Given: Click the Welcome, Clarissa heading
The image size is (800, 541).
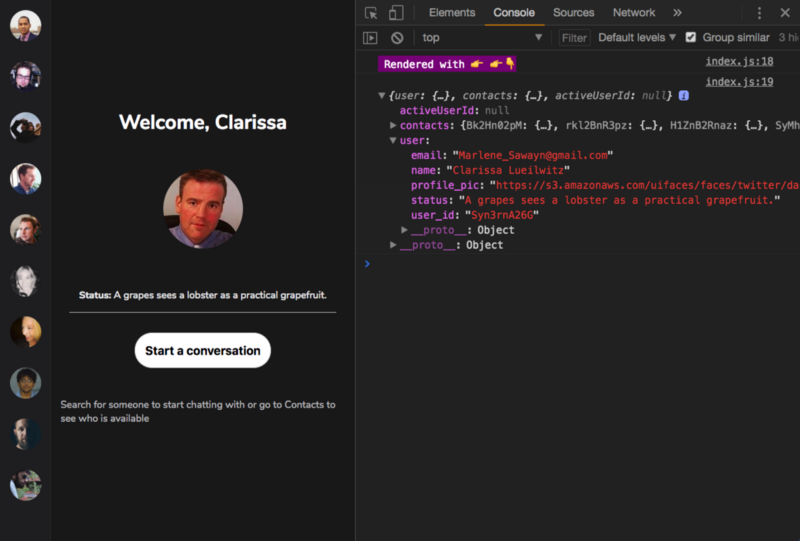Looking at the screenshot, I should click(203, 122).
